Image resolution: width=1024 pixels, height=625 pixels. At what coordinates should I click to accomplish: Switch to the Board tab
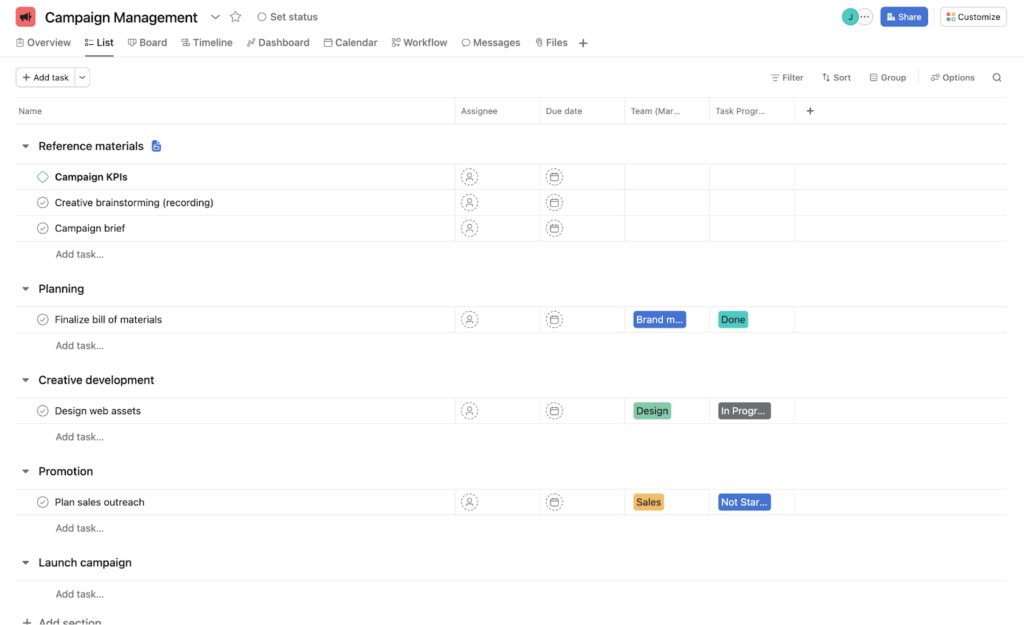click(148, 42)
